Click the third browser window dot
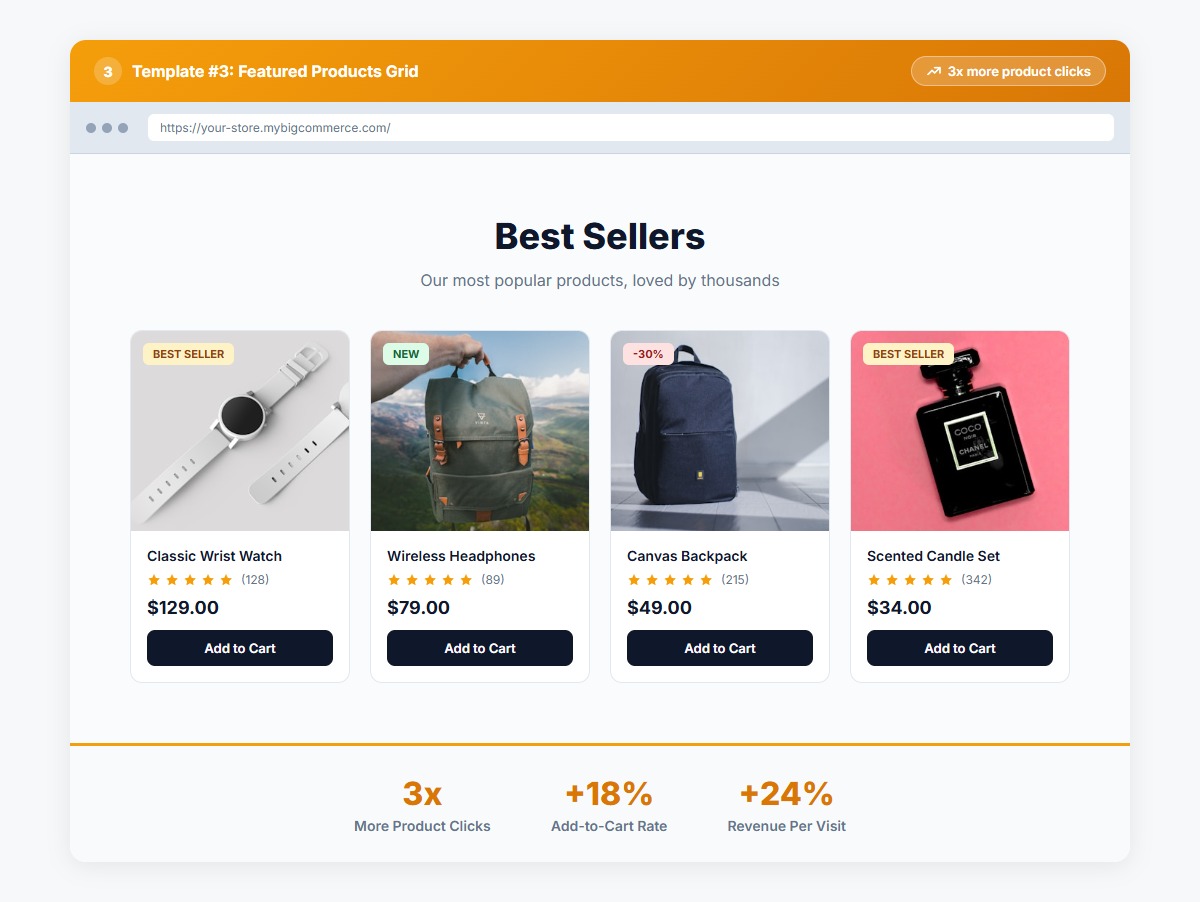This screenshot has height=902, width=1200. tap(124, 128)
